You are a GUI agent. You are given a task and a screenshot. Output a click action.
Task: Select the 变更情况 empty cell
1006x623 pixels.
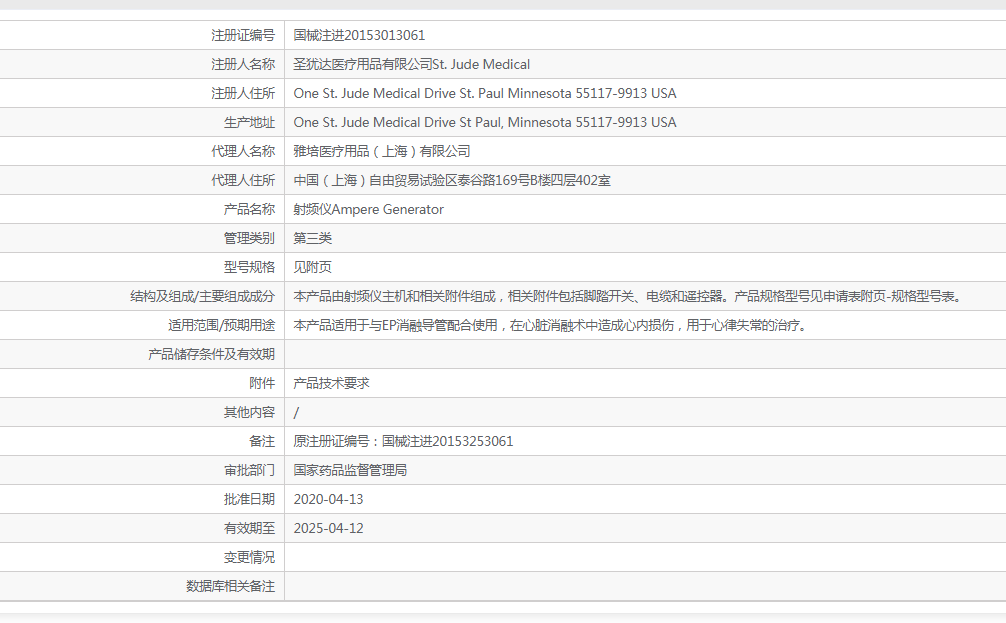coord(500,557)
